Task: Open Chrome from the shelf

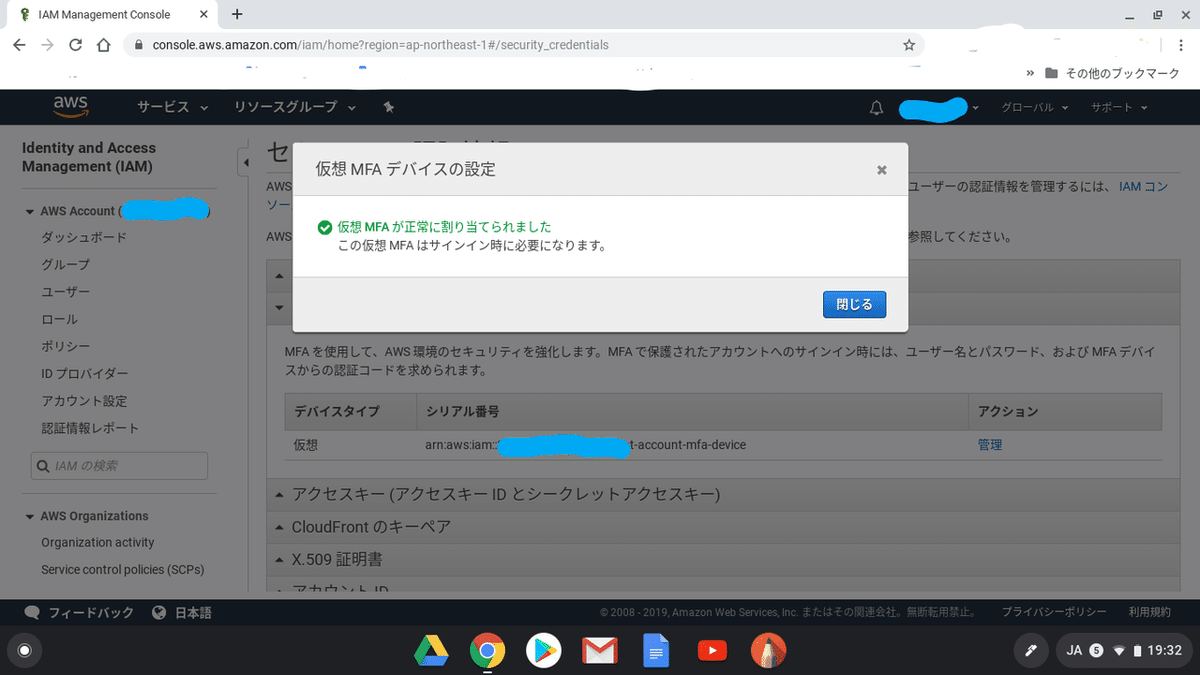Action: [x=487, y=651]
